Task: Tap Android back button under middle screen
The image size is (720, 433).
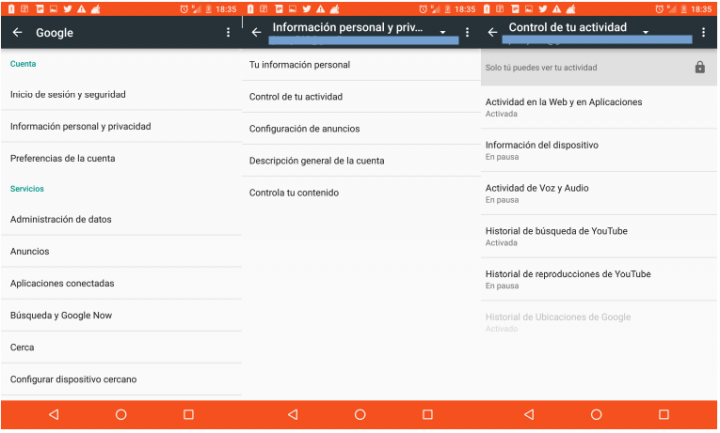Action: 293,415
